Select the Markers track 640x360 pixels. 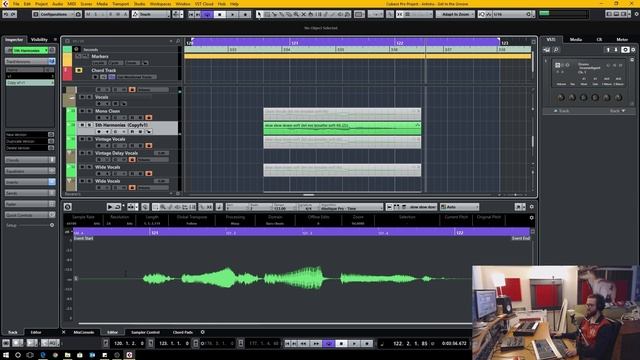coord(100,56)
